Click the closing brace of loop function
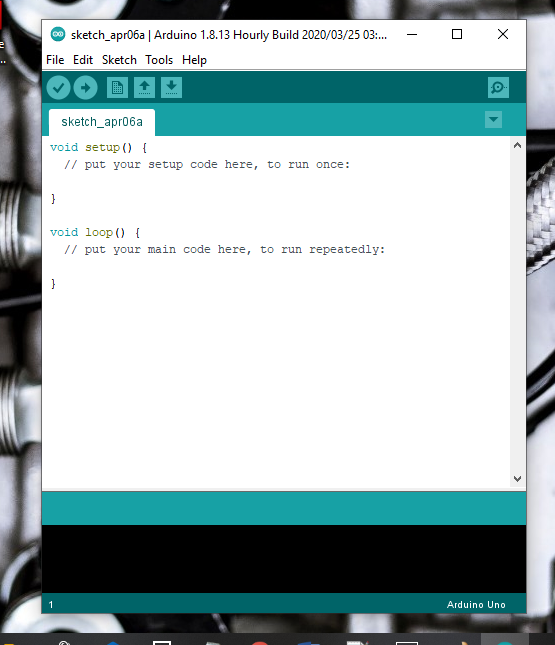 [53, 284]
